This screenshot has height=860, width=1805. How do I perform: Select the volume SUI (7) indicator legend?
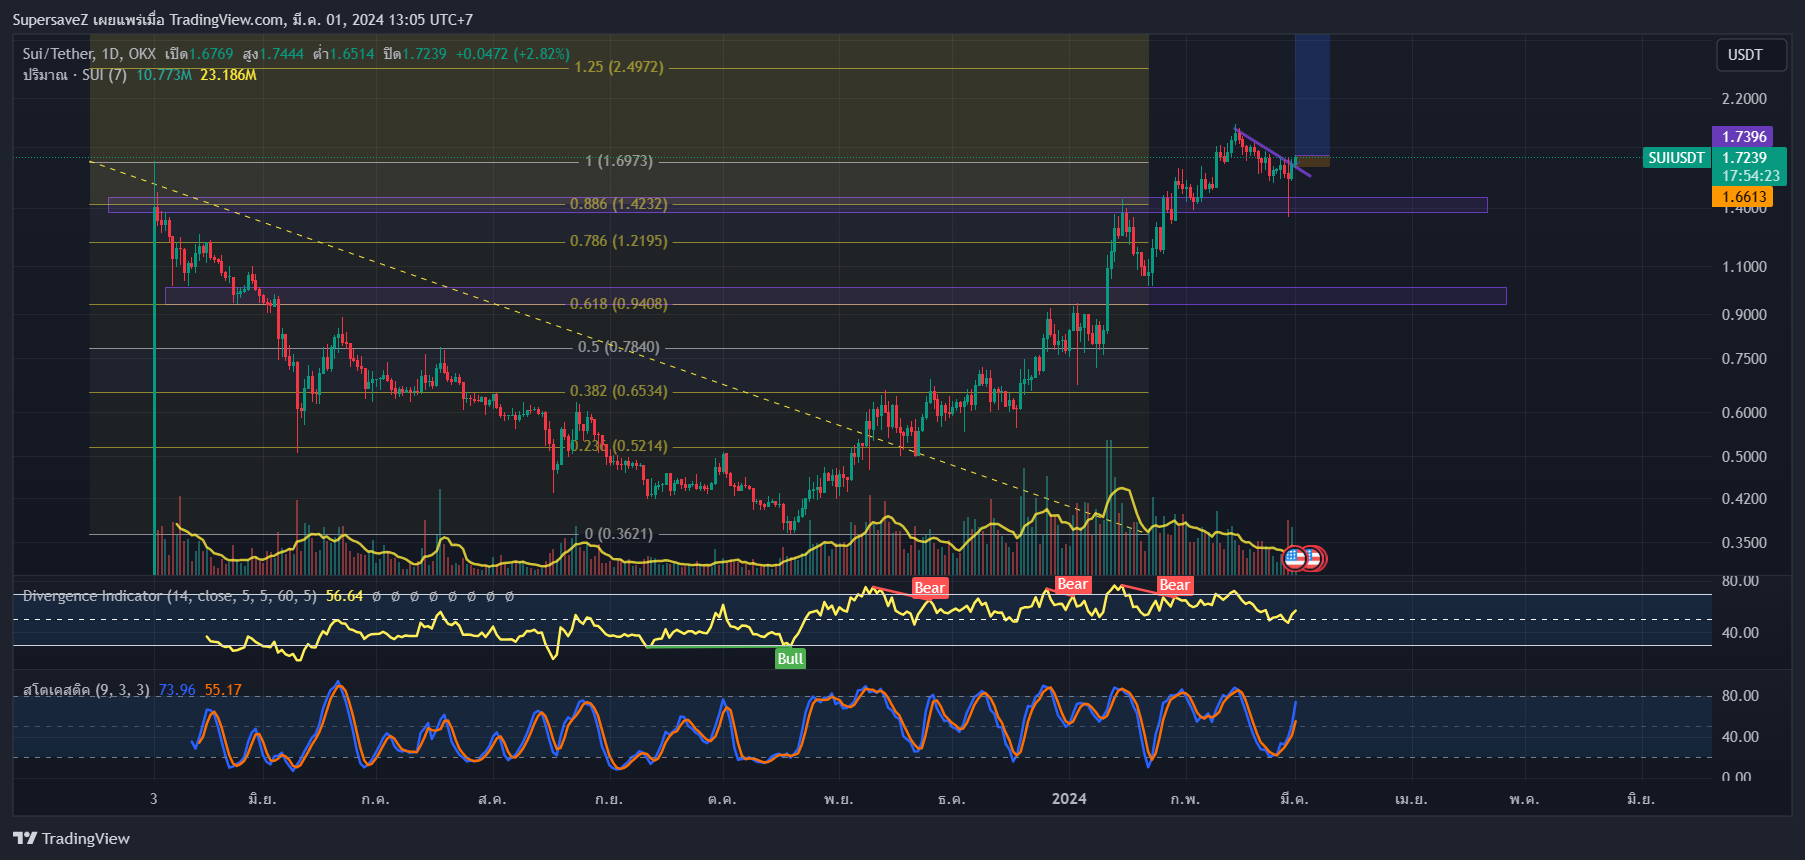(75, 75)
